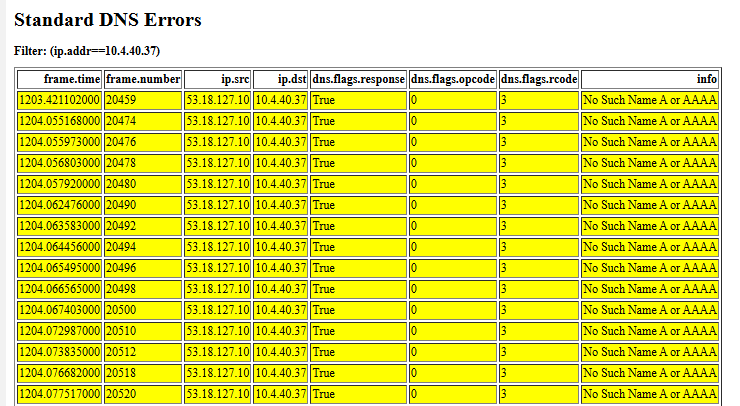This screenshot has height=406, width=740.
Task: Select the ip.src column header
Action: coord(217,78)
